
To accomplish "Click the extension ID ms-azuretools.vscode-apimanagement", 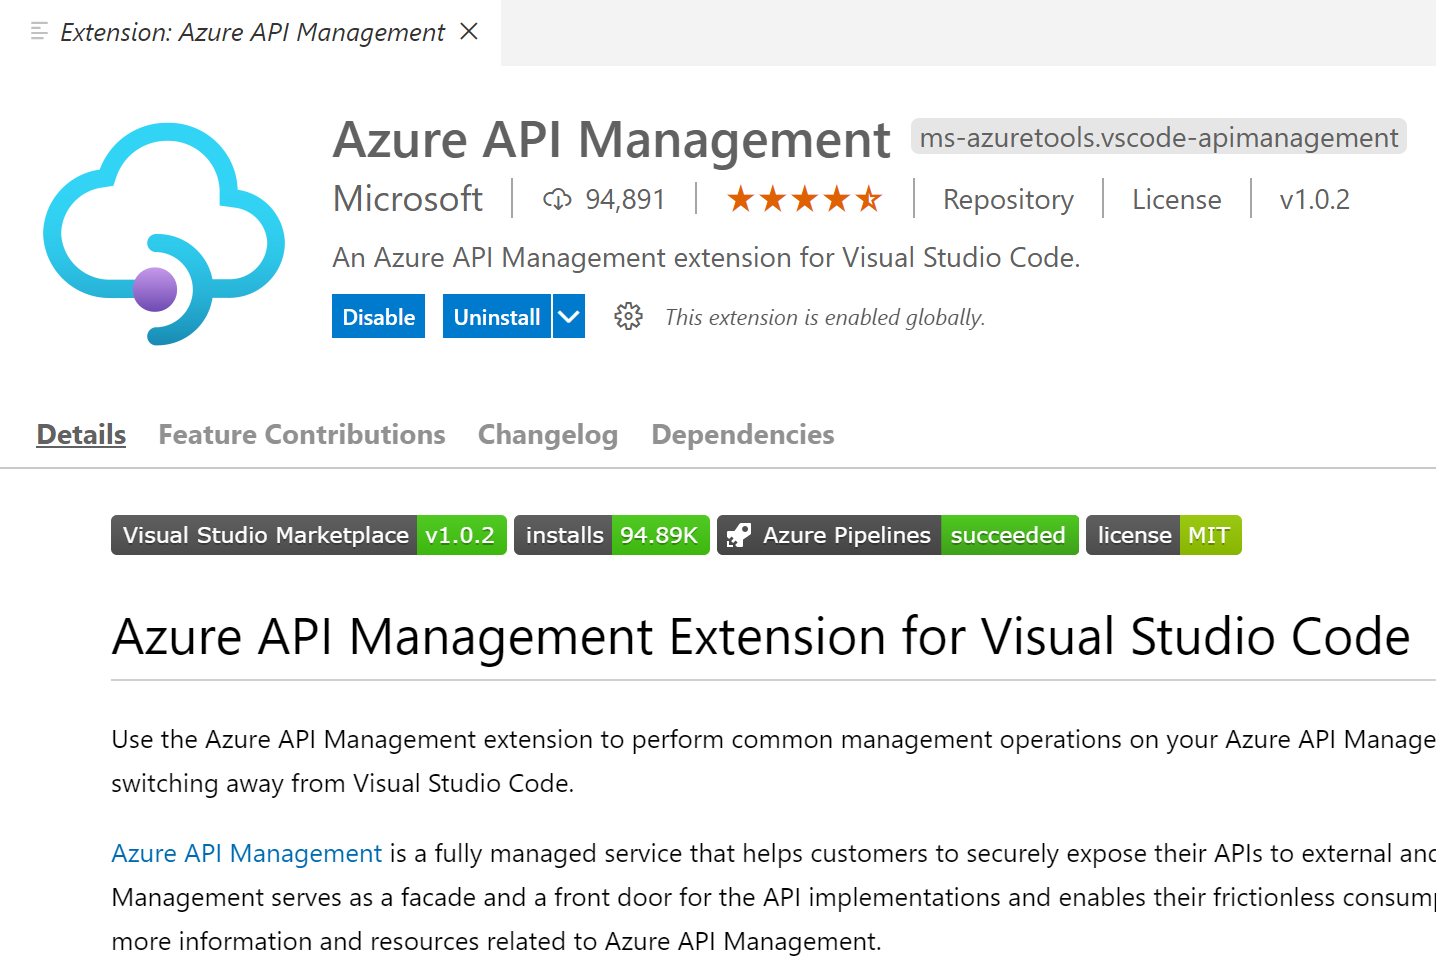I will (x=1158, y=137).
